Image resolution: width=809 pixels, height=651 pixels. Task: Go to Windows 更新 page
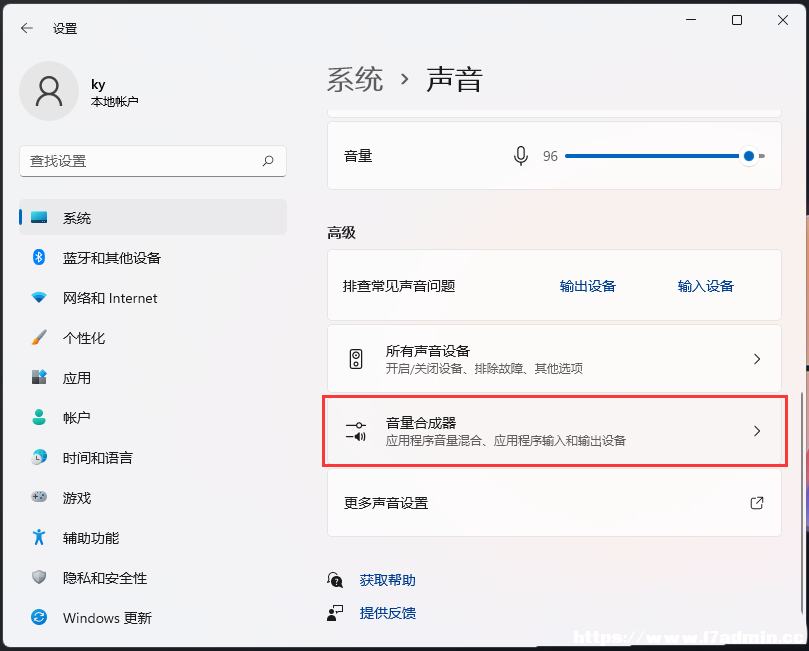(153, 617)
